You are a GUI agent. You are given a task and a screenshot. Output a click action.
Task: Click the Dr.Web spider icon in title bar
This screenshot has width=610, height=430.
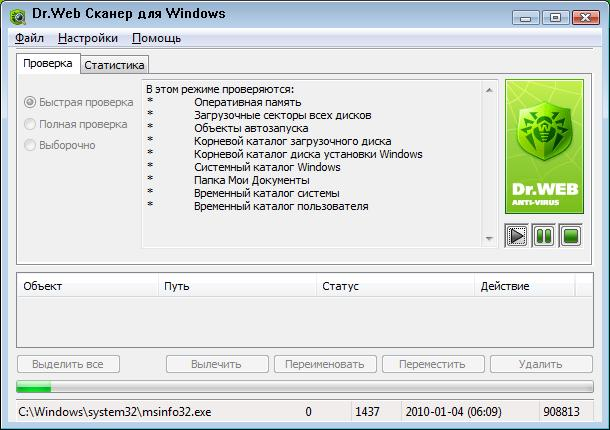pos(17,16)
